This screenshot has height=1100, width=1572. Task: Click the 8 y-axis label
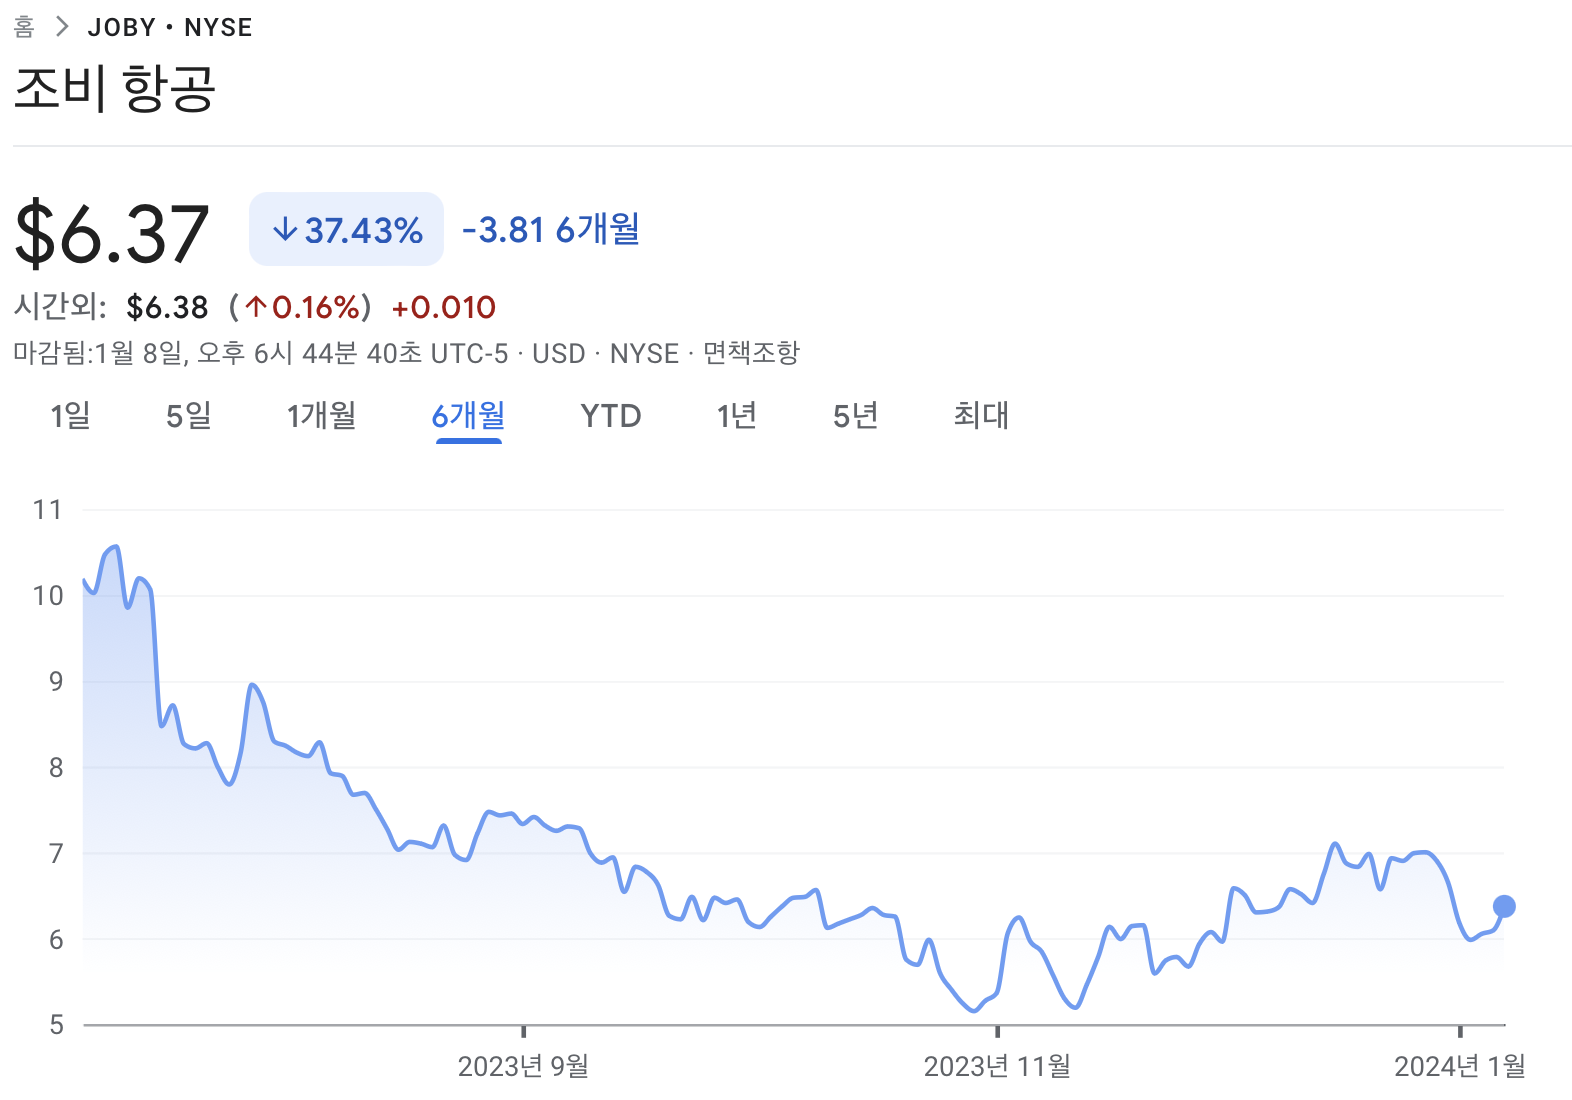click(x=56, y=768)
